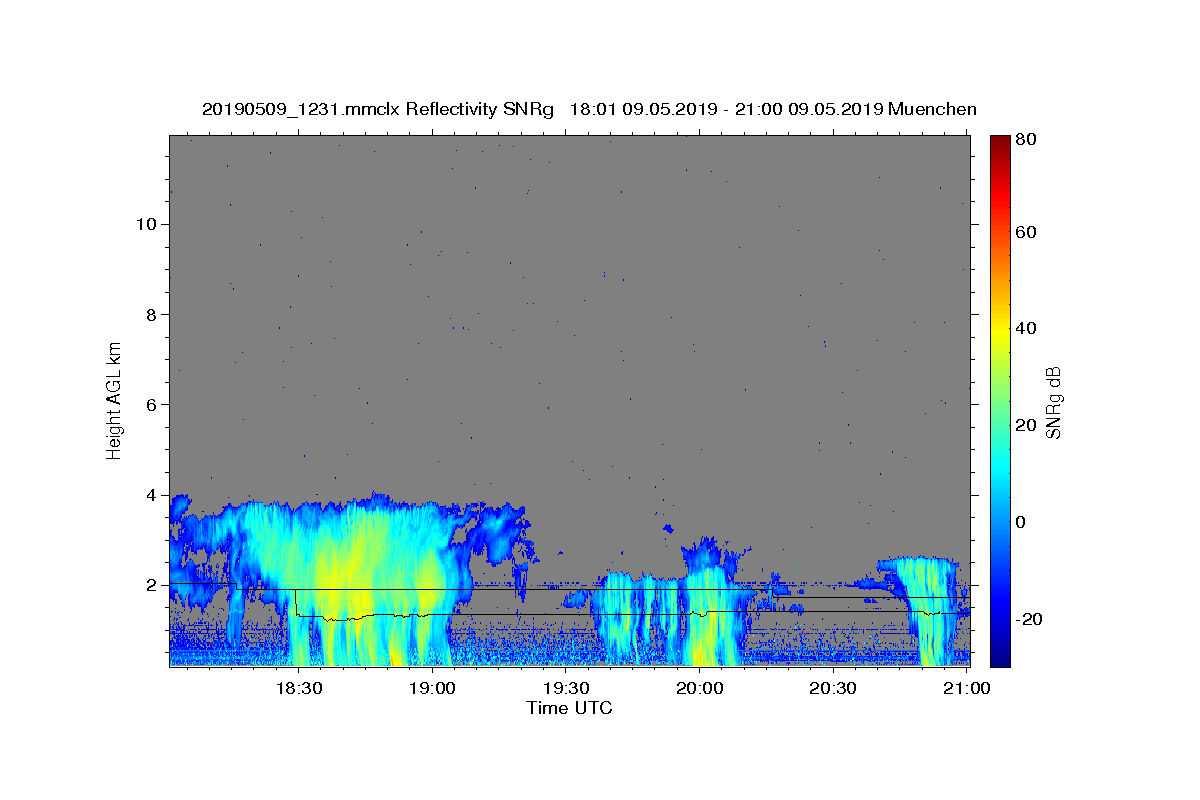Click the colorbar value 20
Screen dimensions: 1200x800
(x=1026, y=425)
